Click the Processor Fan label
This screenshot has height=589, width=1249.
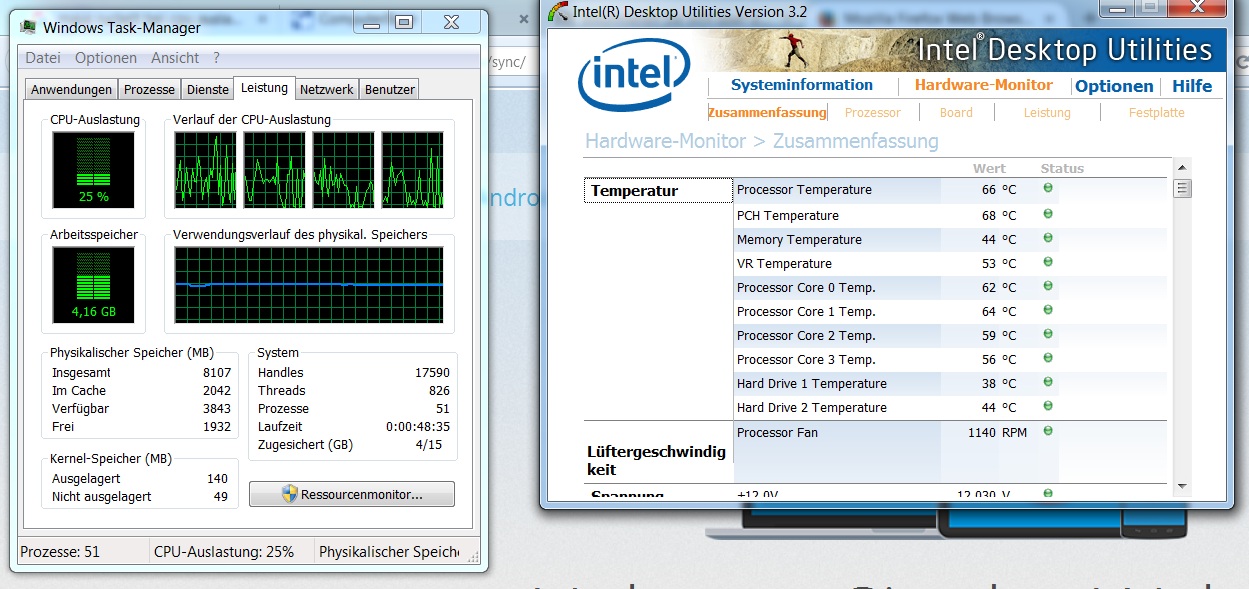click(777, 432)
